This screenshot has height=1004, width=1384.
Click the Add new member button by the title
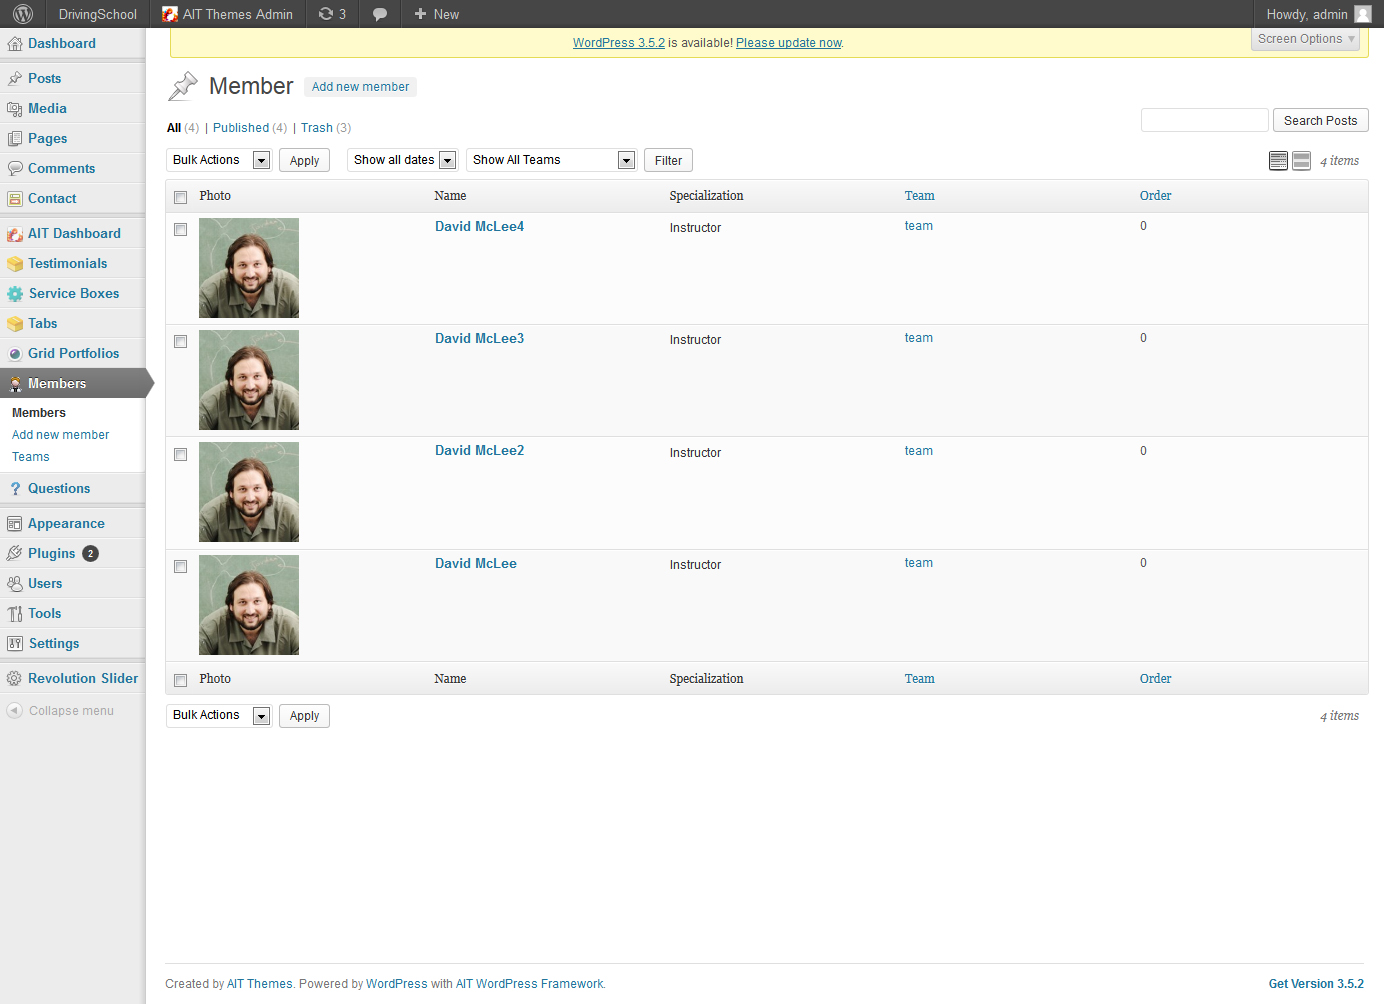click(360, 87)
